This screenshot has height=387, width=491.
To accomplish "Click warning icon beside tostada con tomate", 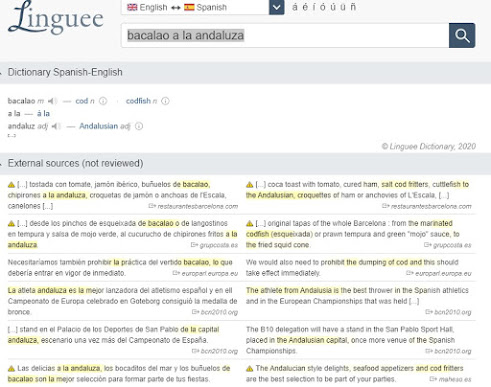I will point(11,185).
